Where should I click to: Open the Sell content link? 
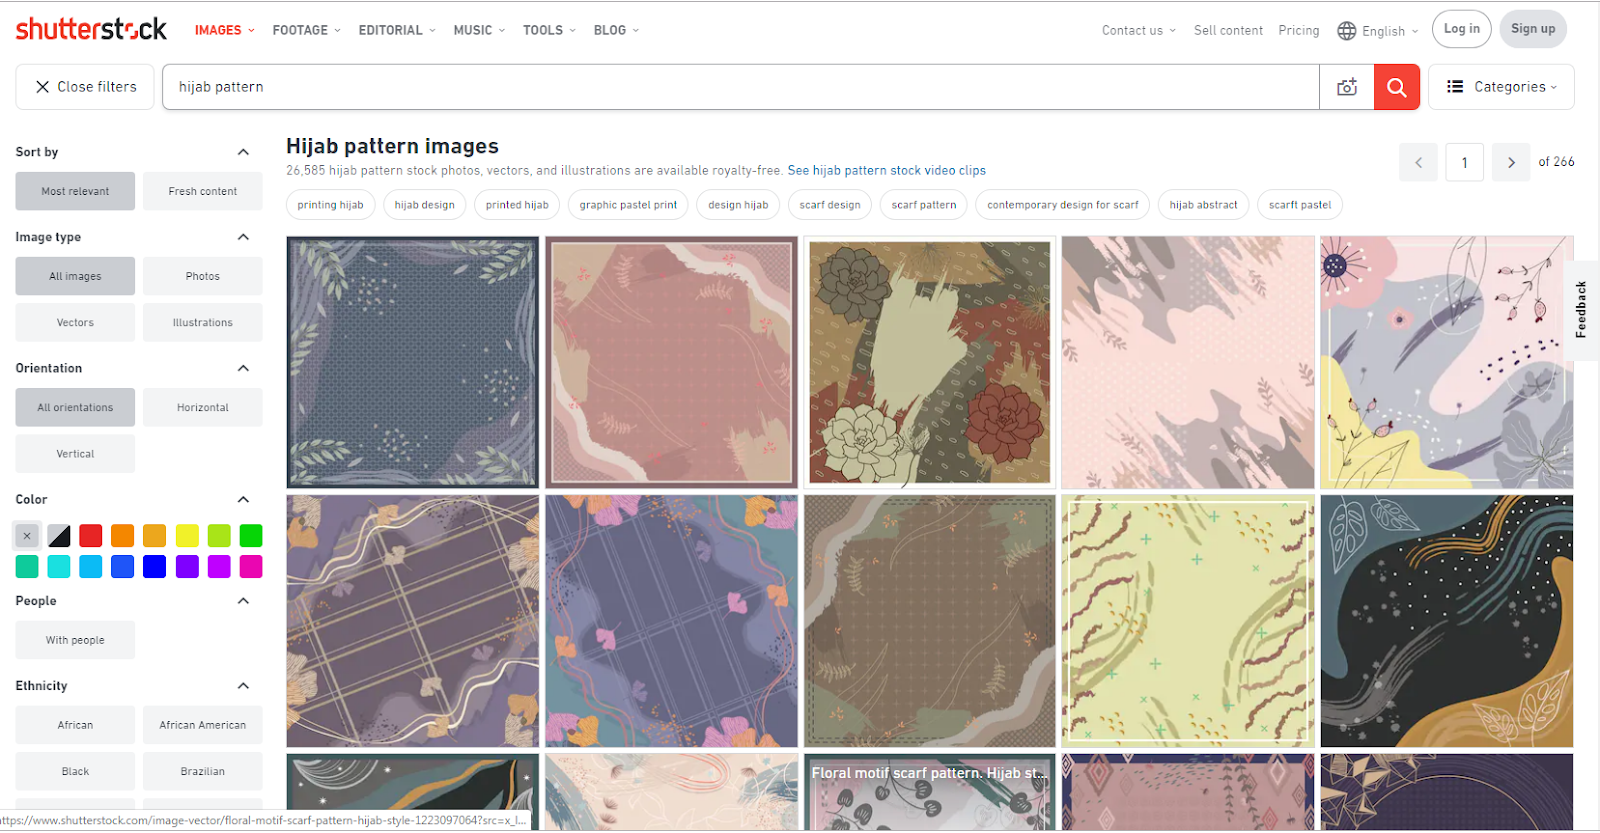pos(1228,30)
